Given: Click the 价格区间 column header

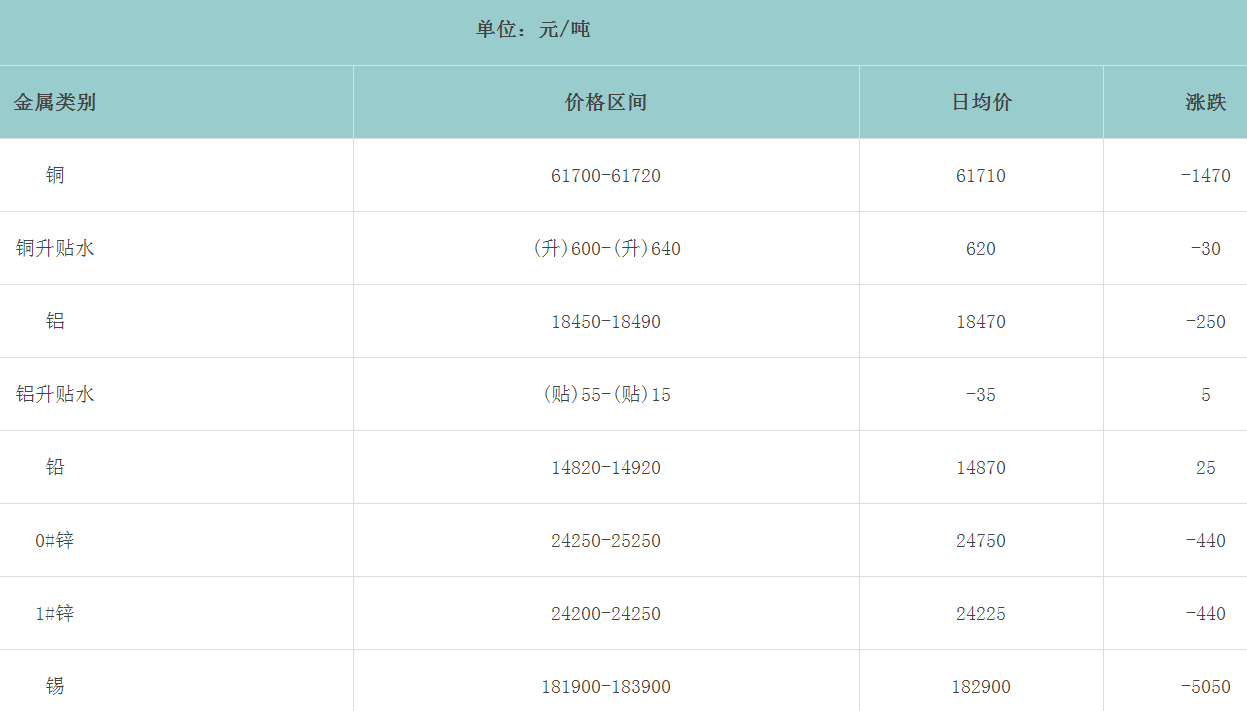Looking at the screenshot, I should pos(606,102).
